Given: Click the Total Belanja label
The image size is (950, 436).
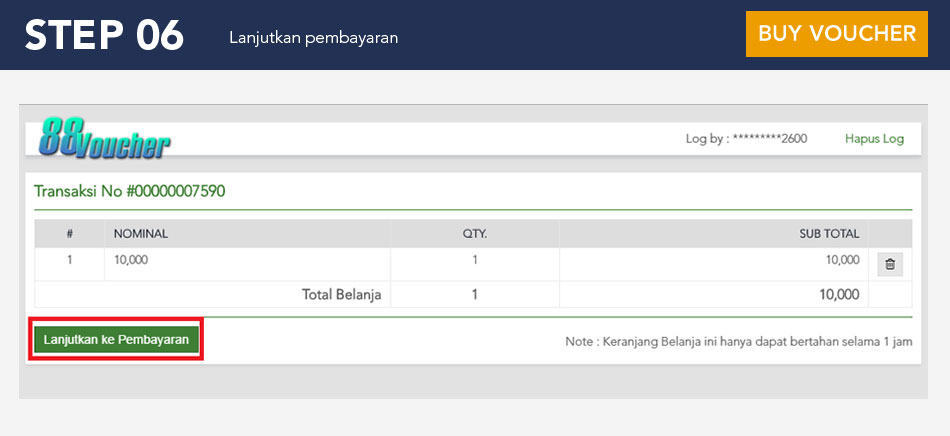Looking at the screenshot, I should (342, 294).
